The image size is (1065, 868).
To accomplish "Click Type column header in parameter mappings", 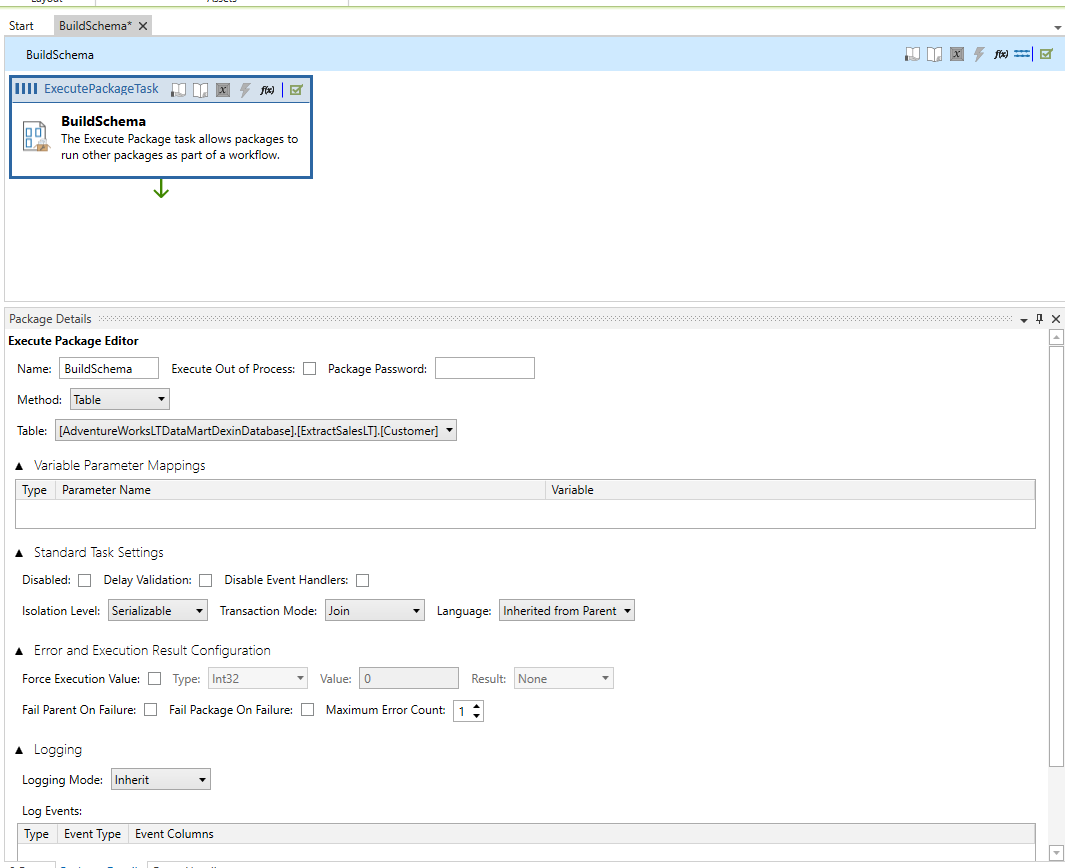I will 35,490.
